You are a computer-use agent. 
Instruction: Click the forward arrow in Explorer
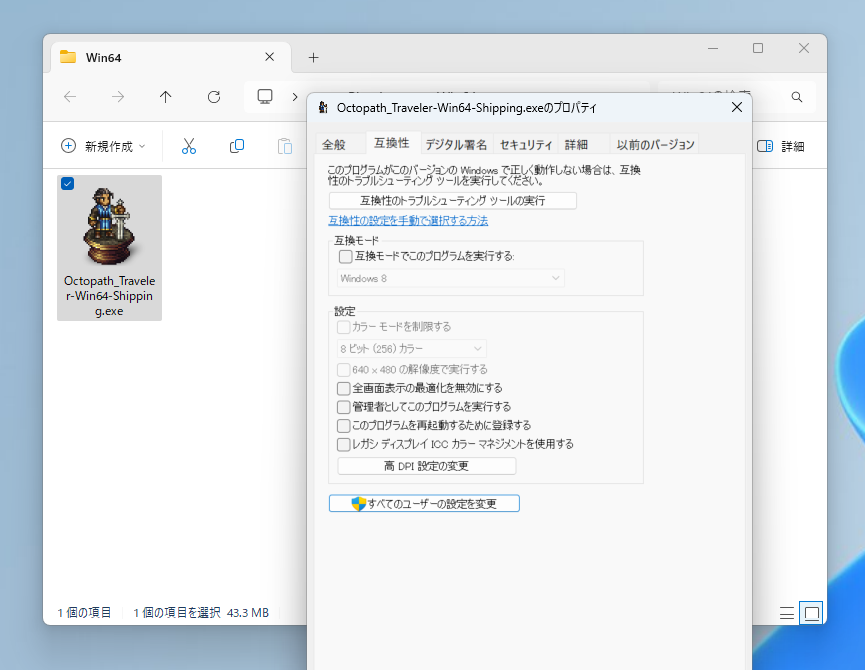click(x=118, y=97)
